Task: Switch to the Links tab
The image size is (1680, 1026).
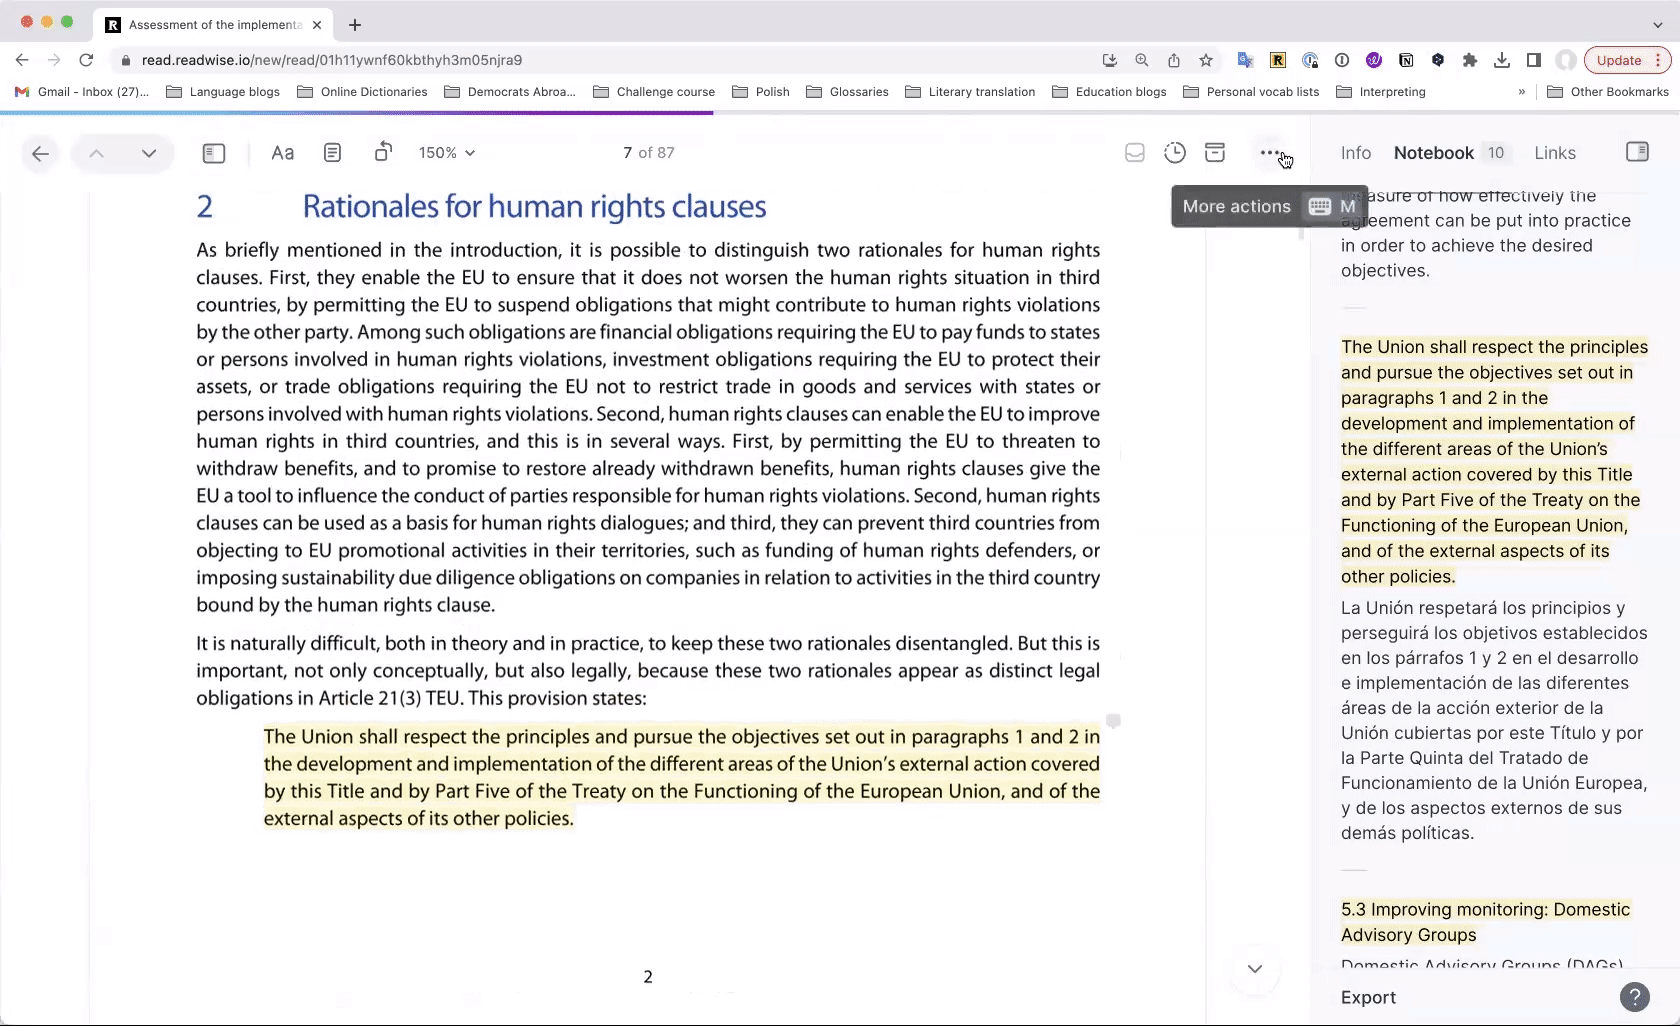Action: (x=1555, y=153)
